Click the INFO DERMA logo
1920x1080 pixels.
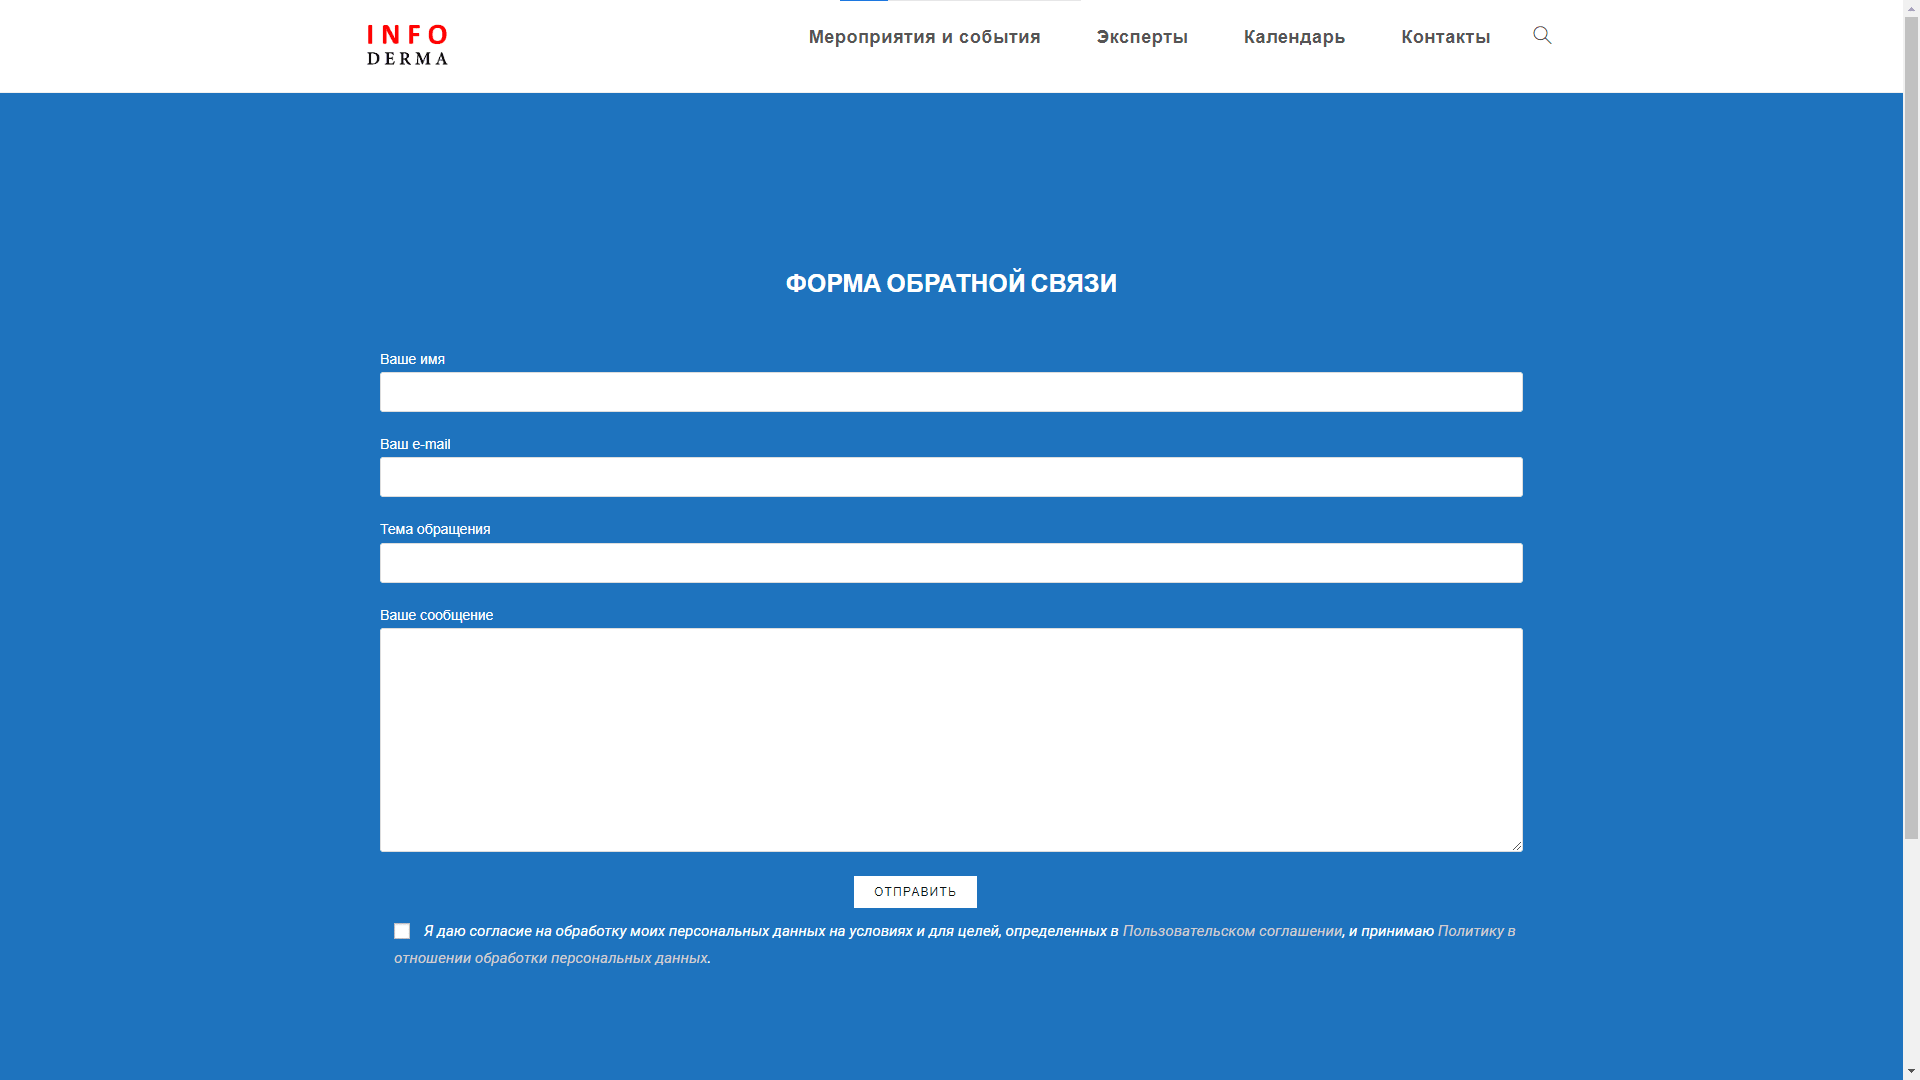coord(407,45)
